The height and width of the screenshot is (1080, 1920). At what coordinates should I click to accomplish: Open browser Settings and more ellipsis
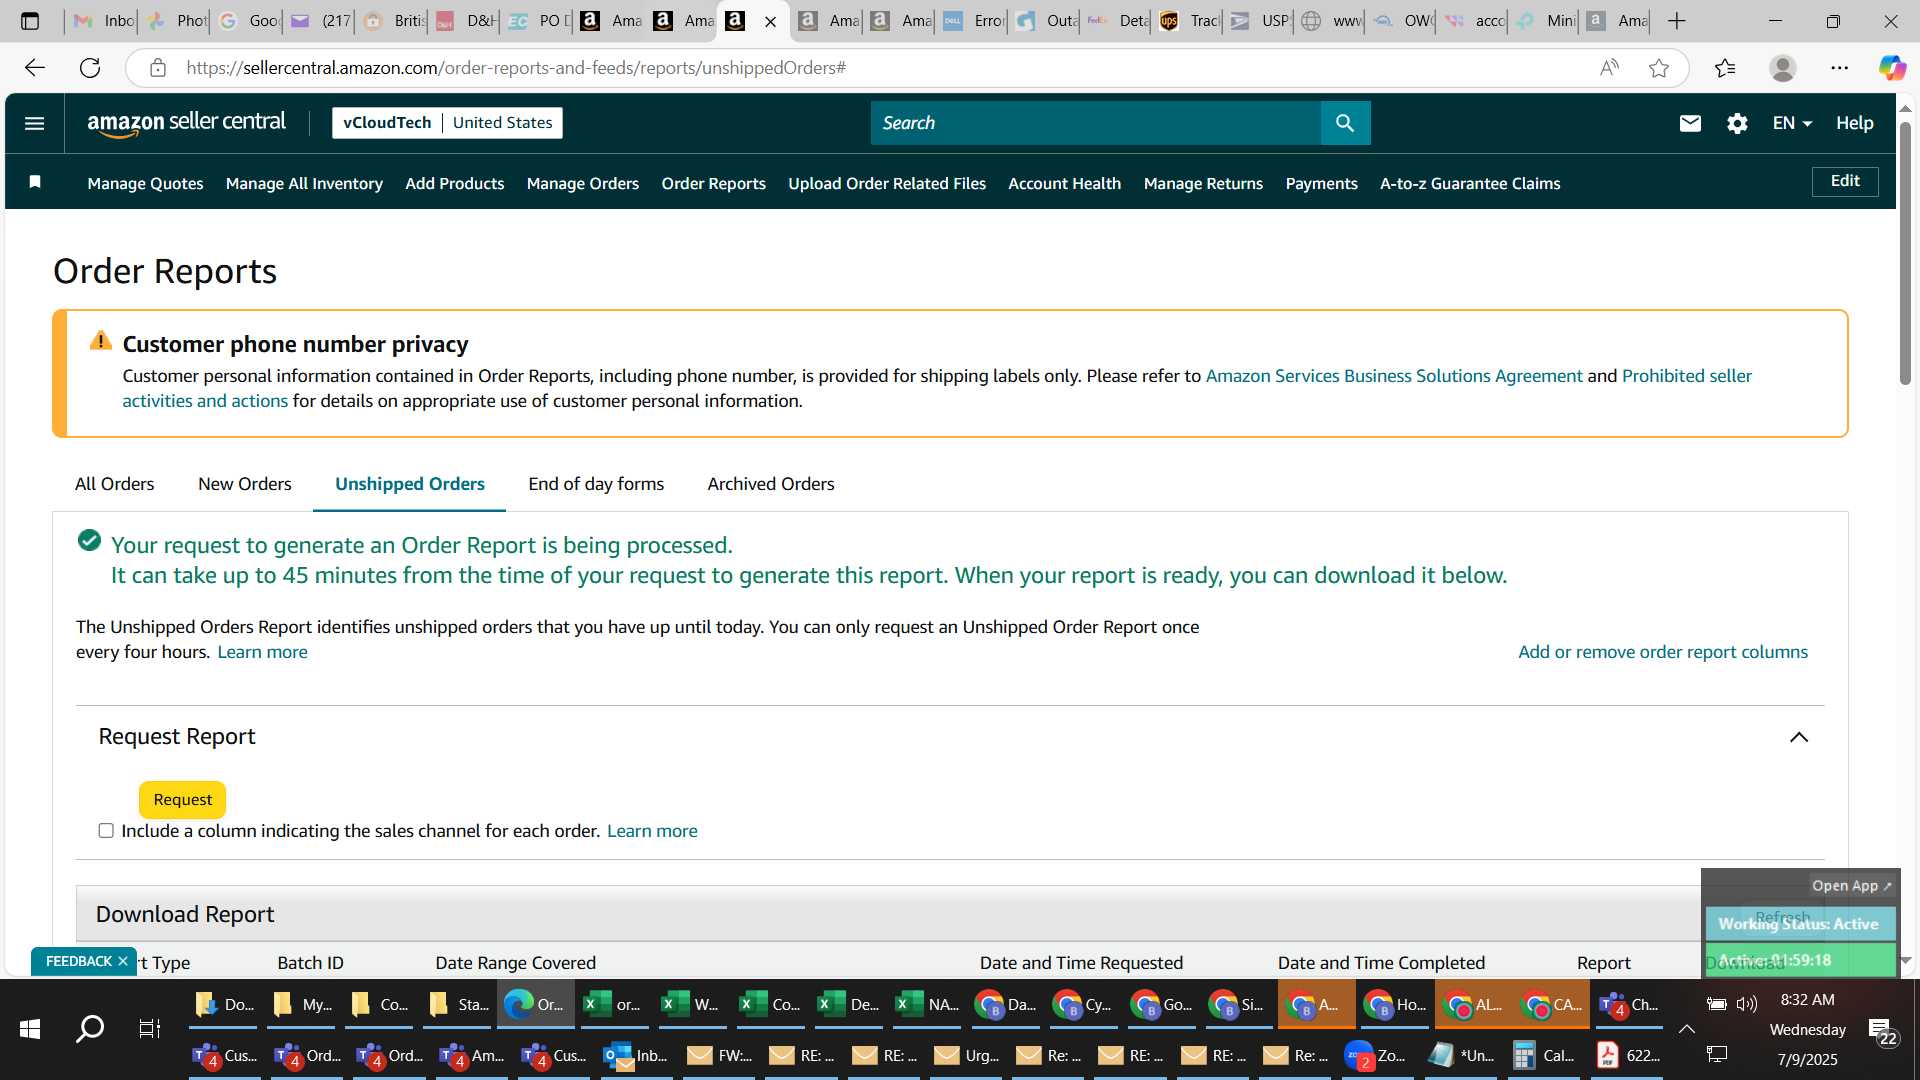point(1840,68)
